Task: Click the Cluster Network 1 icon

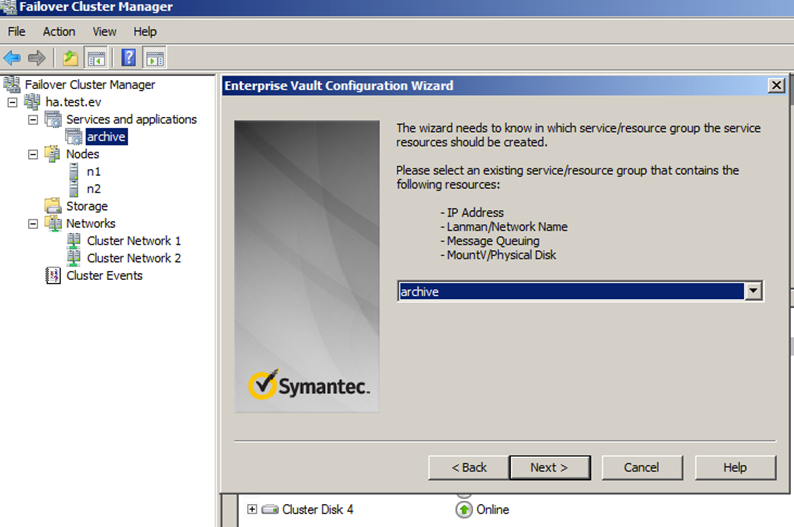Action: [x=74, y=240]
